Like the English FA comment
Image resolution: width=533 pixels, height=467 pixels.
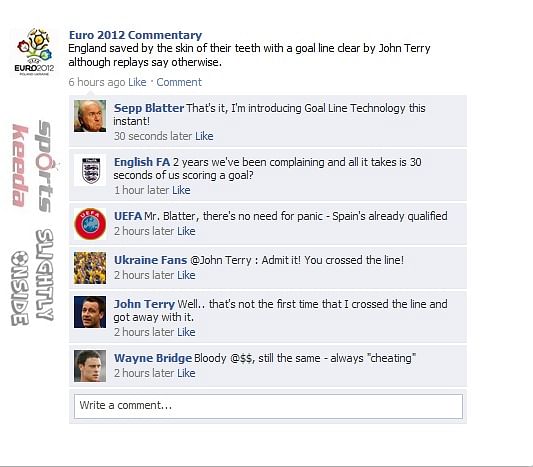[181, 190]
